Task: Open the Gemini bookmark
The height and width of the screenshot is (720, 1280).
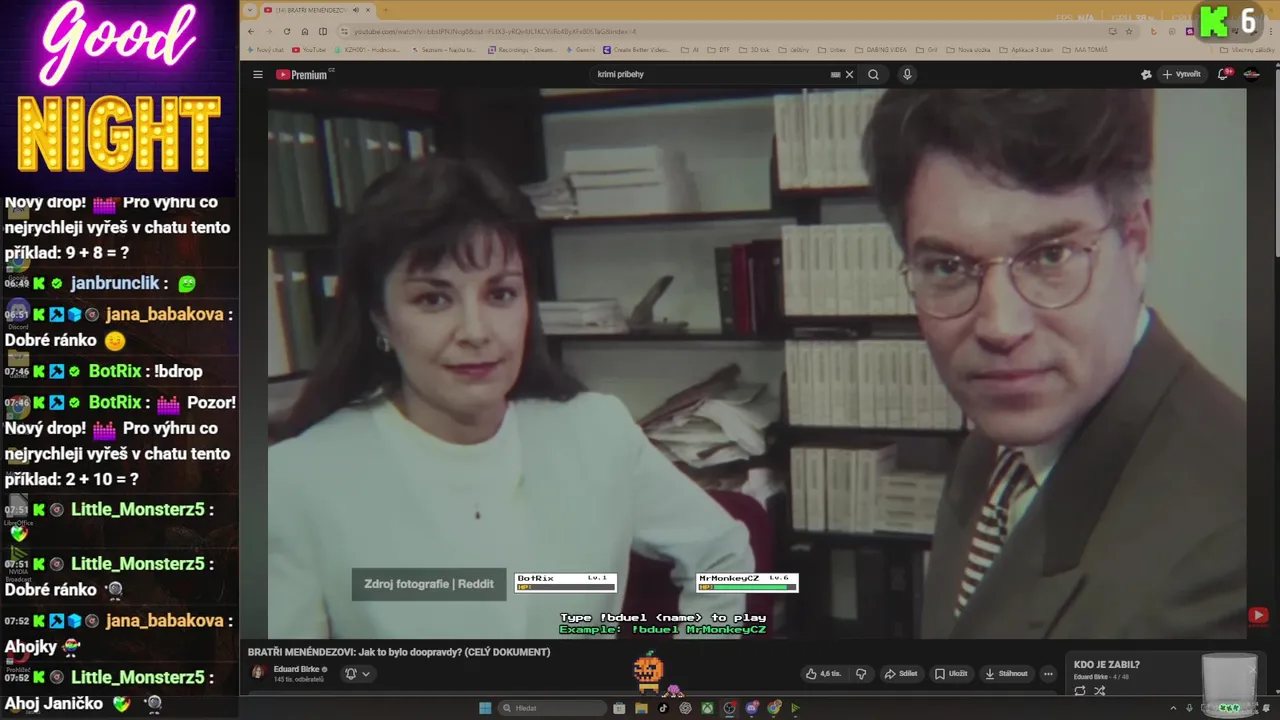Action: coord(579,50)
